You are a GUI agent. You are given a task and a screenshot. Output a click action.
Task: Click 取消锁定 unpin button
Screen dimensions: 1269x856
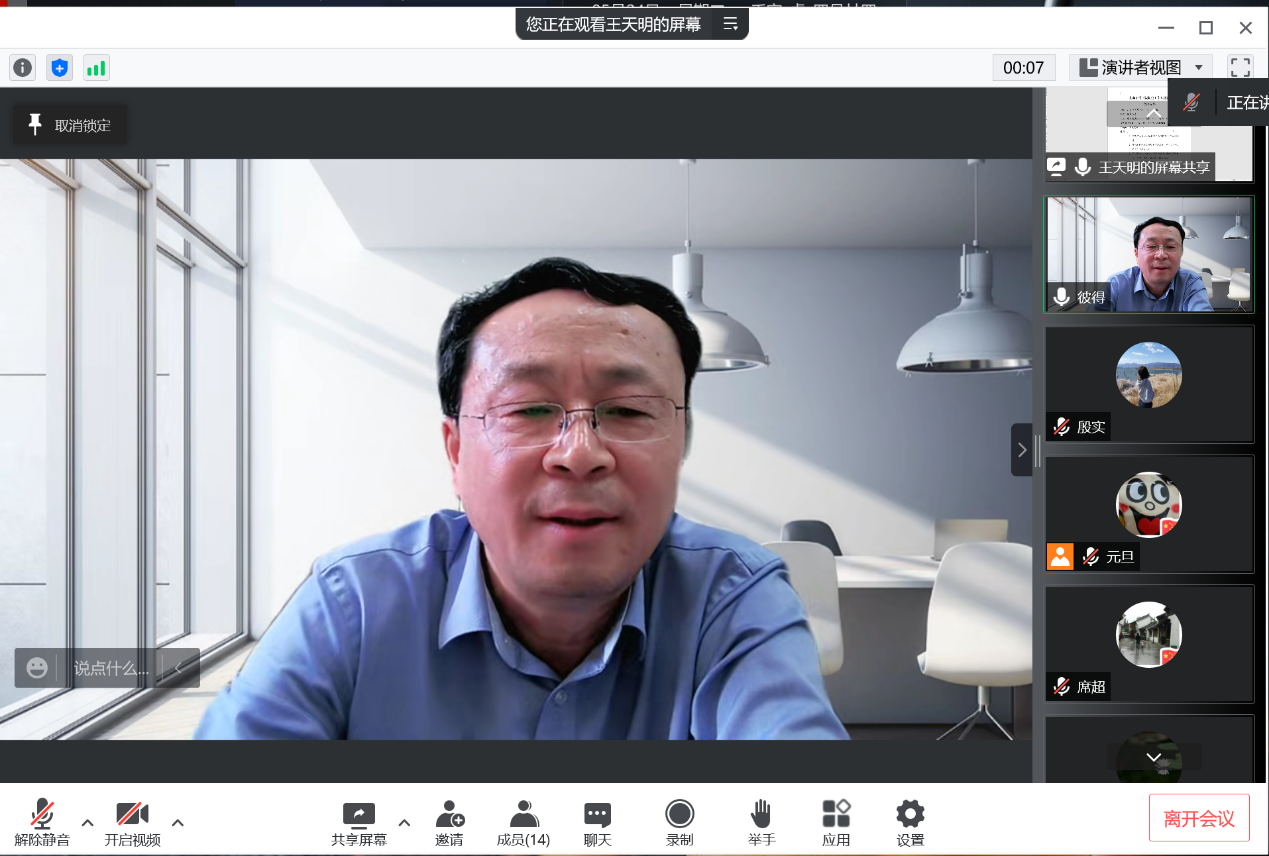[69, 125]
